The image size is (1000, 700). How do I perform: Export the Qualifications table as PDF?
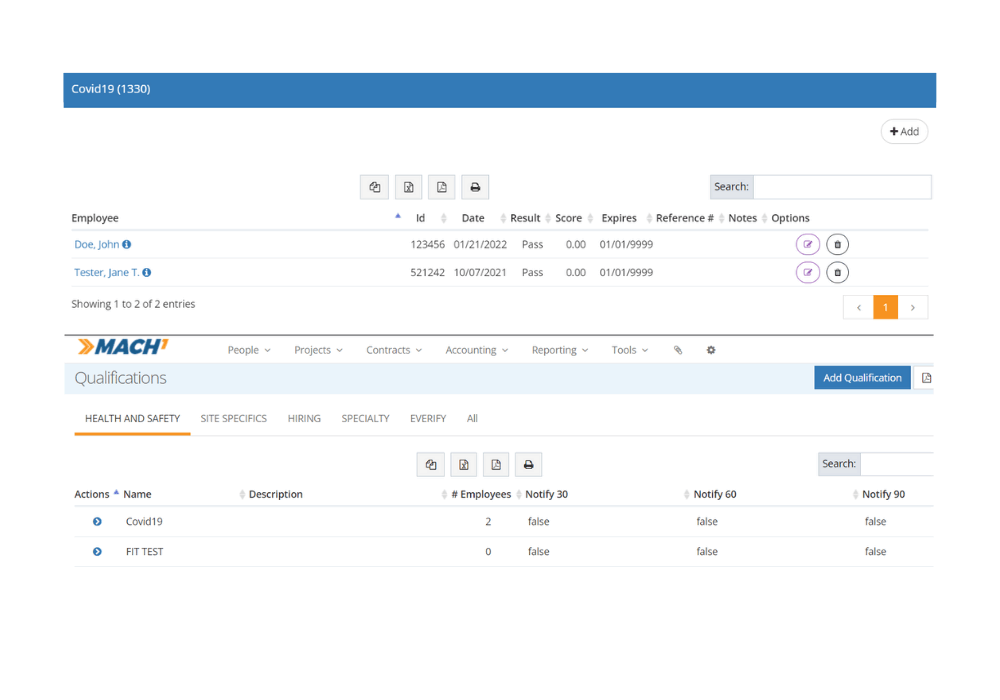(496, 464)
